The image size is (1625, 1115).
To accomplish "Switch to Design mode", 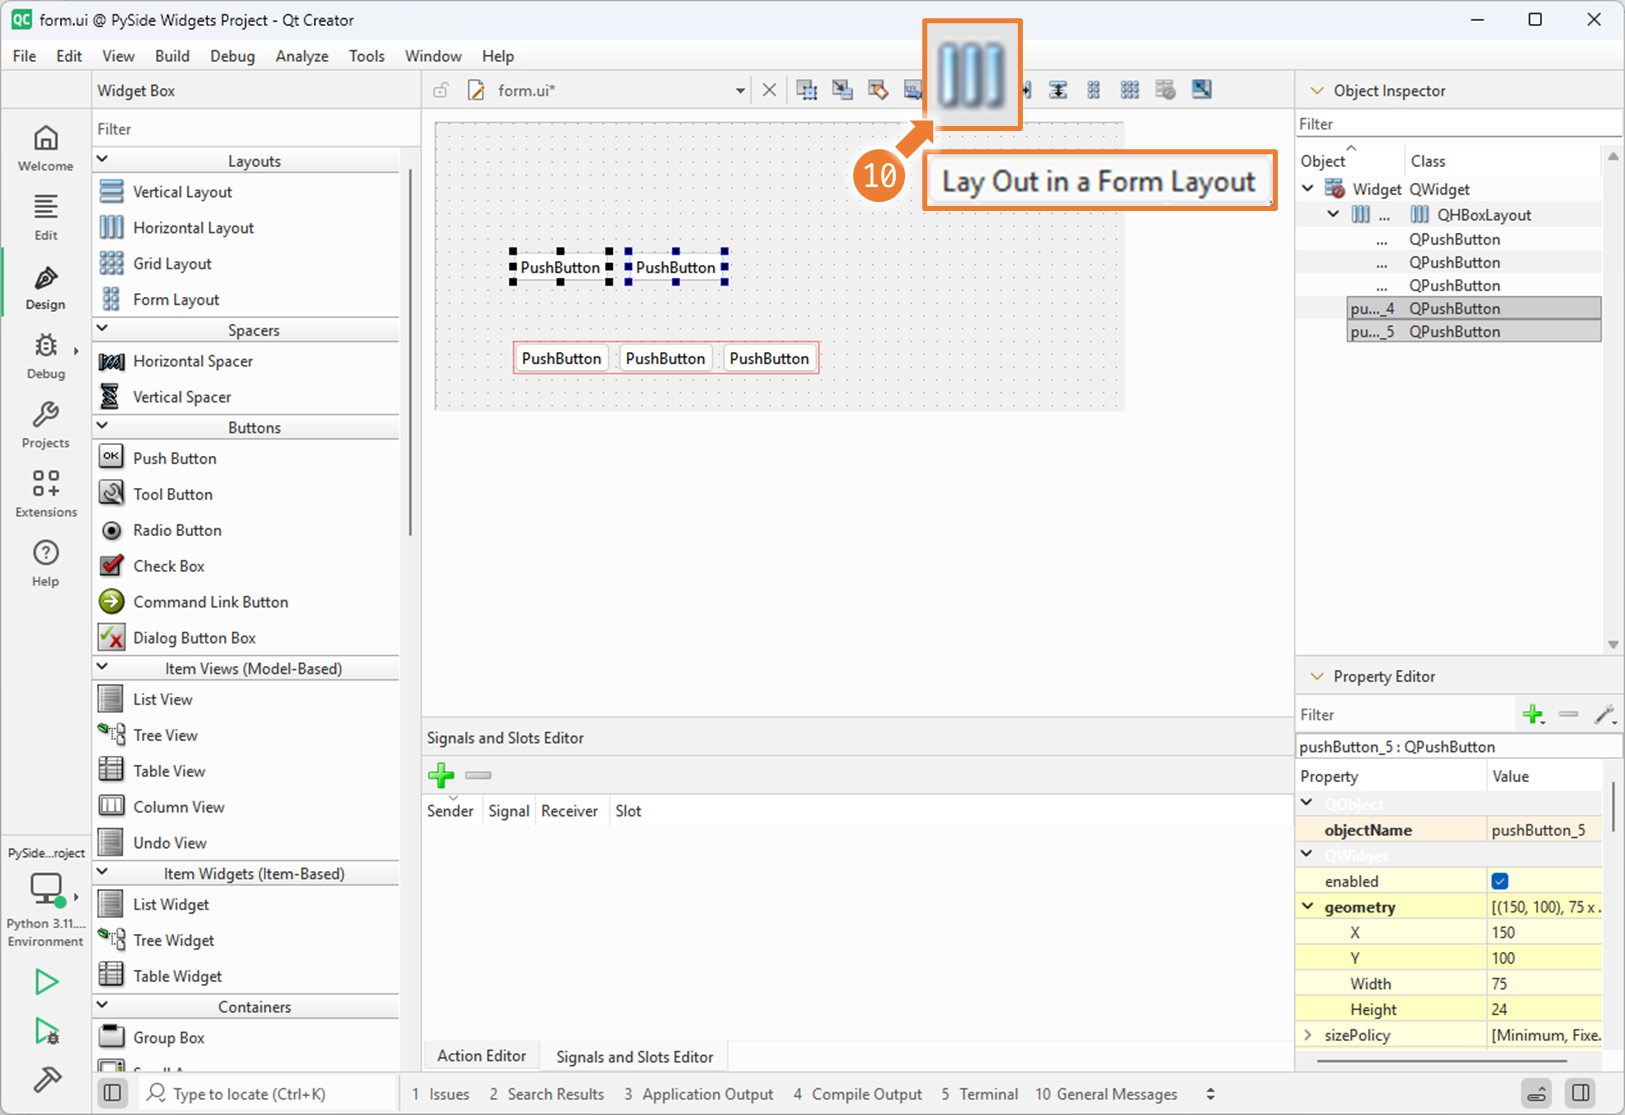I will pyautogui.click(x=46, y=287).
